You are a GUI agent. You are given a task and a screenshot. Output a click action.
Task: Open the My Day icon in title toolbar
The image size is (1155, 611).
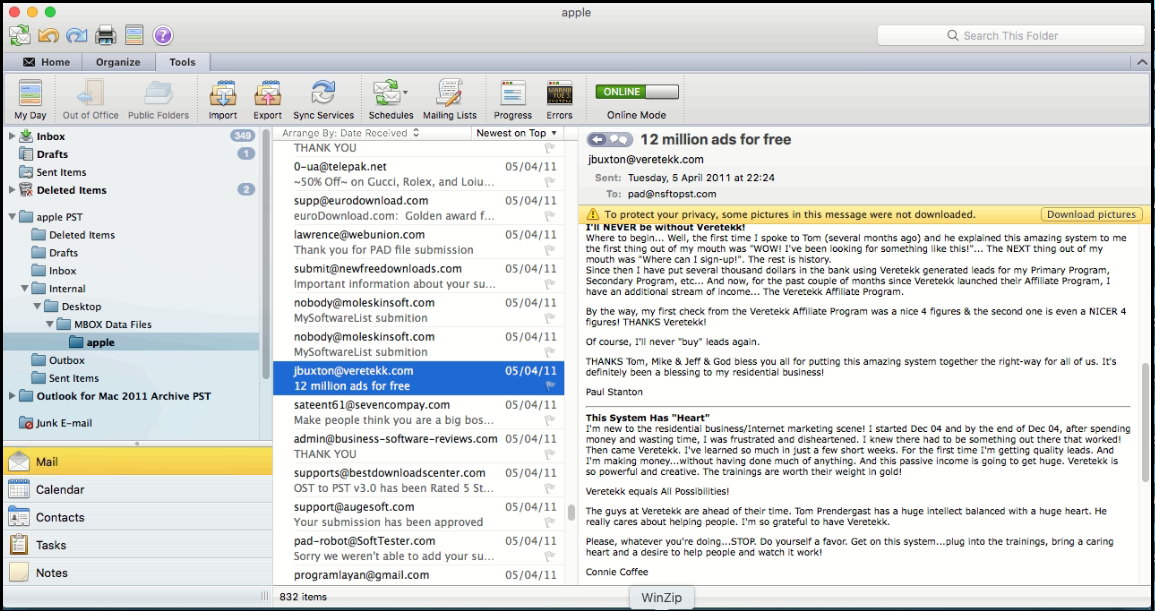coord(133,35)
